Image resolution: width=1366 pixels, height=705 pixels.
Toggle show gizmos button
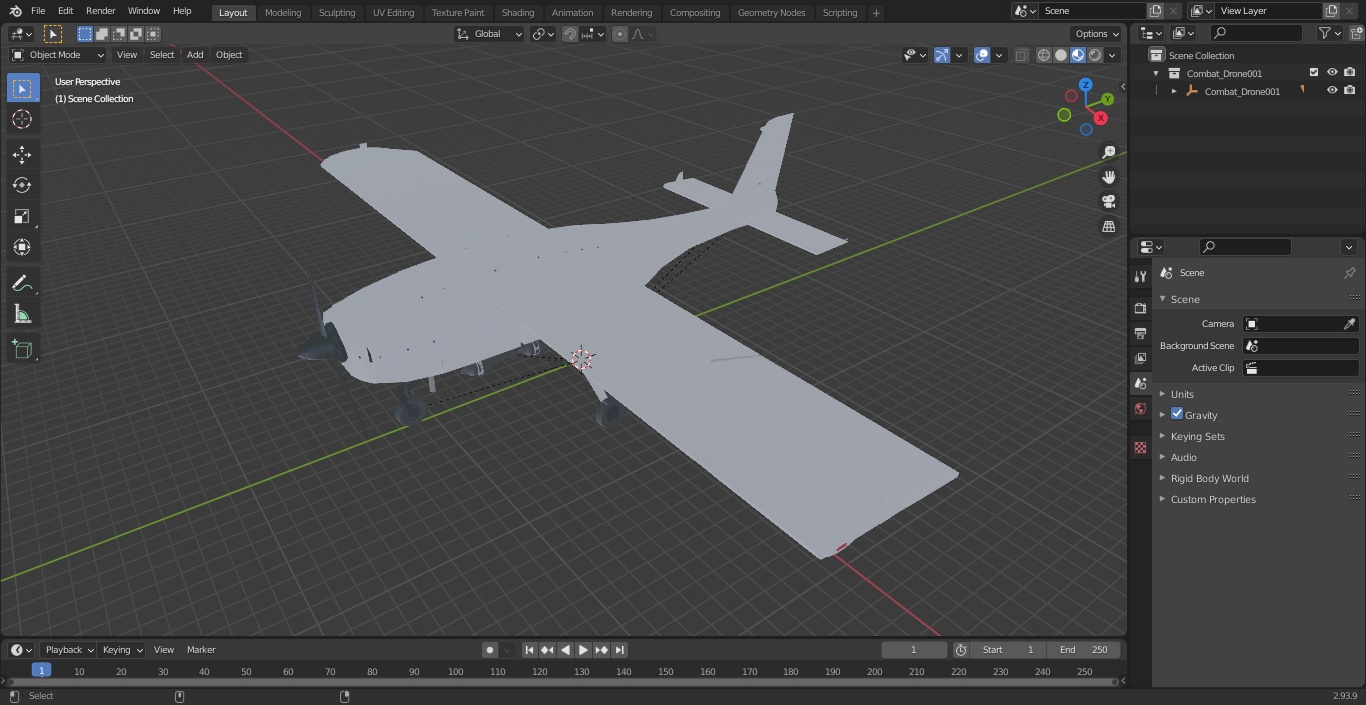(941, 55)
